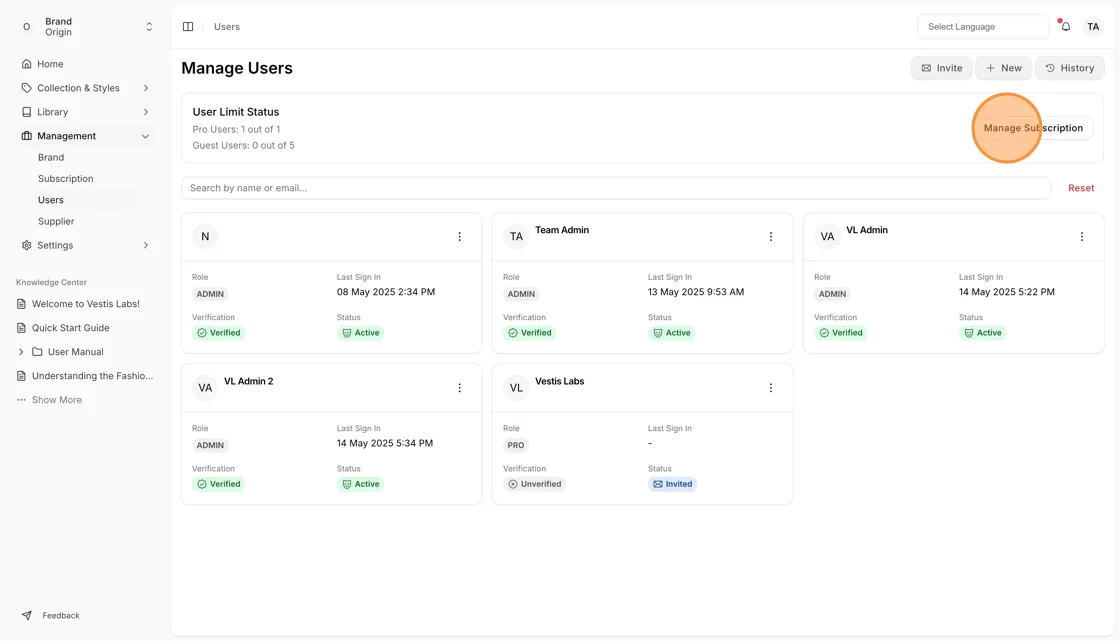Screen dimensions: 1120x641
Task: Open the notifications bell
Action: (x=1065, y=26)
